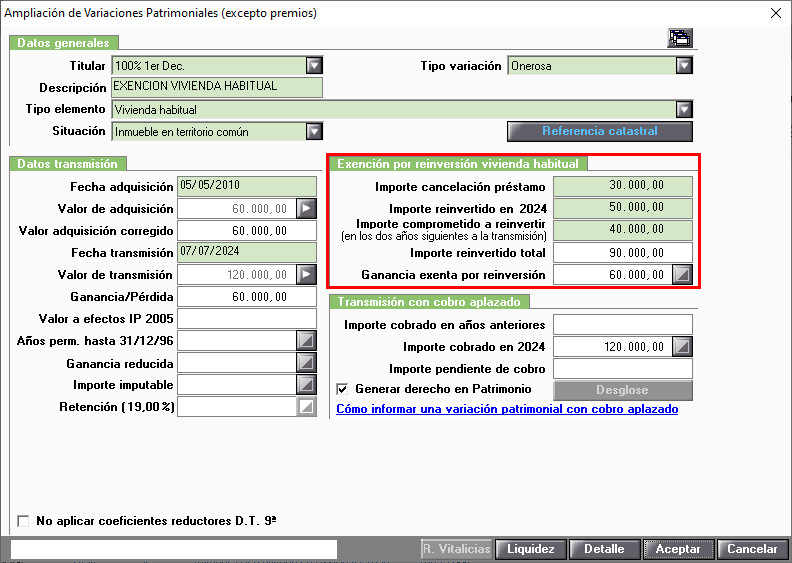Screen dimensions: 792x563
Task: Confirm with the Aceptar button
Action: [678, 549]
